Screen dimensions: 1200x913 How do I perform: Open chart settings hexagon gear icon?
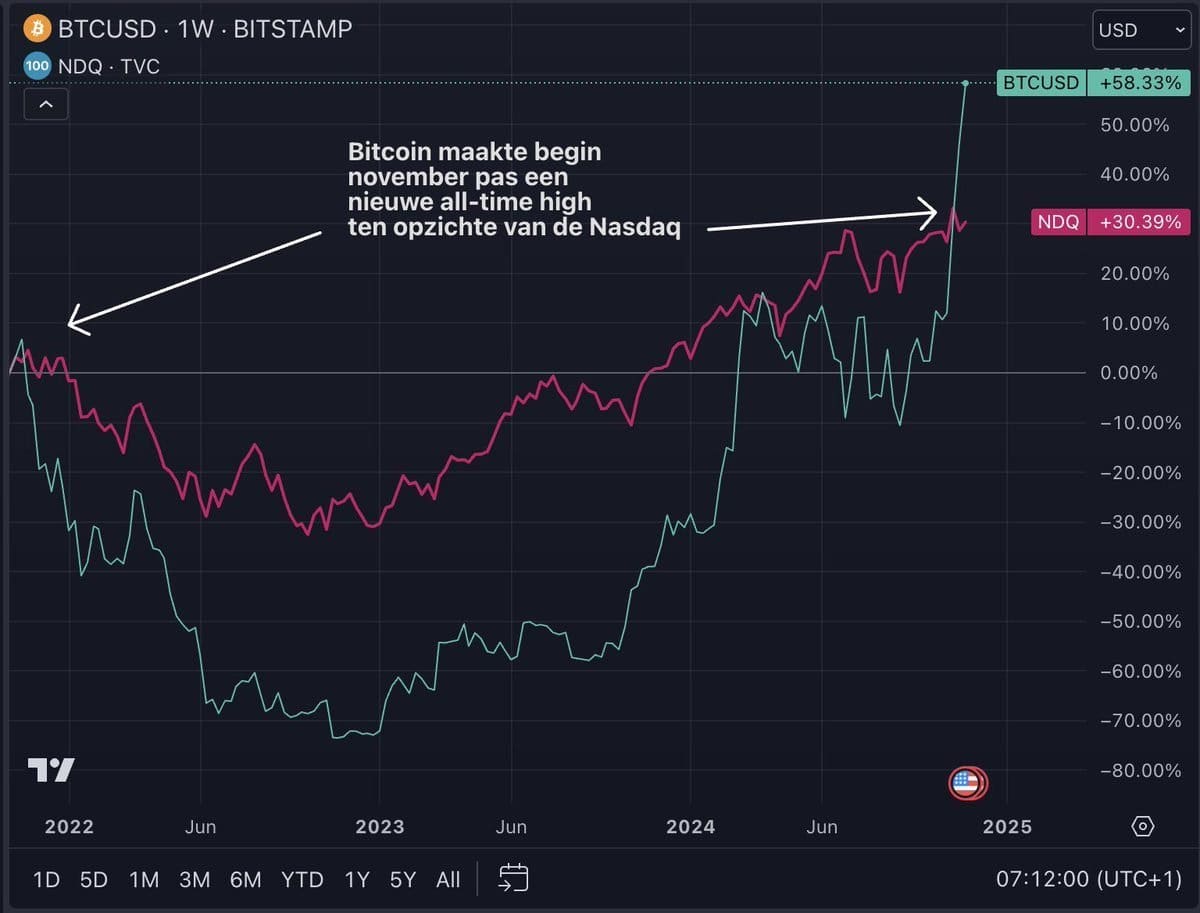coord(1144,827)
